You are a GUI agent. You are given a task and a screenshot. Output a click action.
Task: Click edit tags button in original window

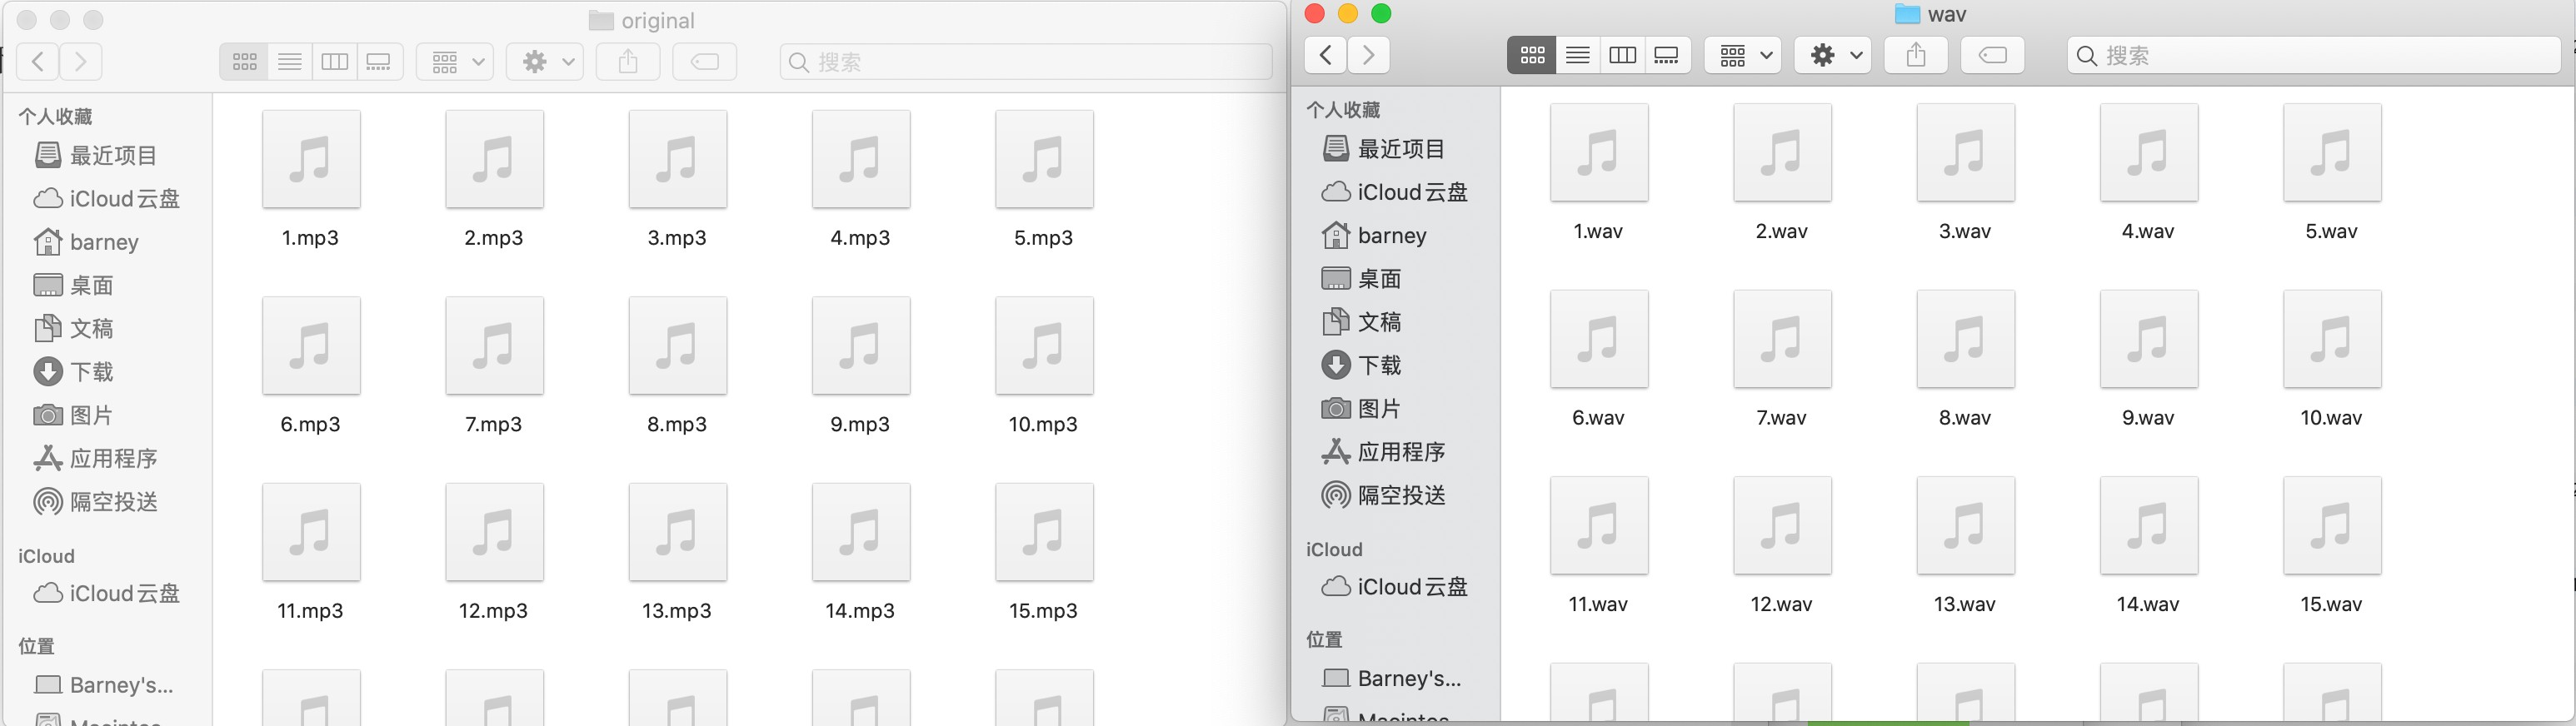pos(705,62)
